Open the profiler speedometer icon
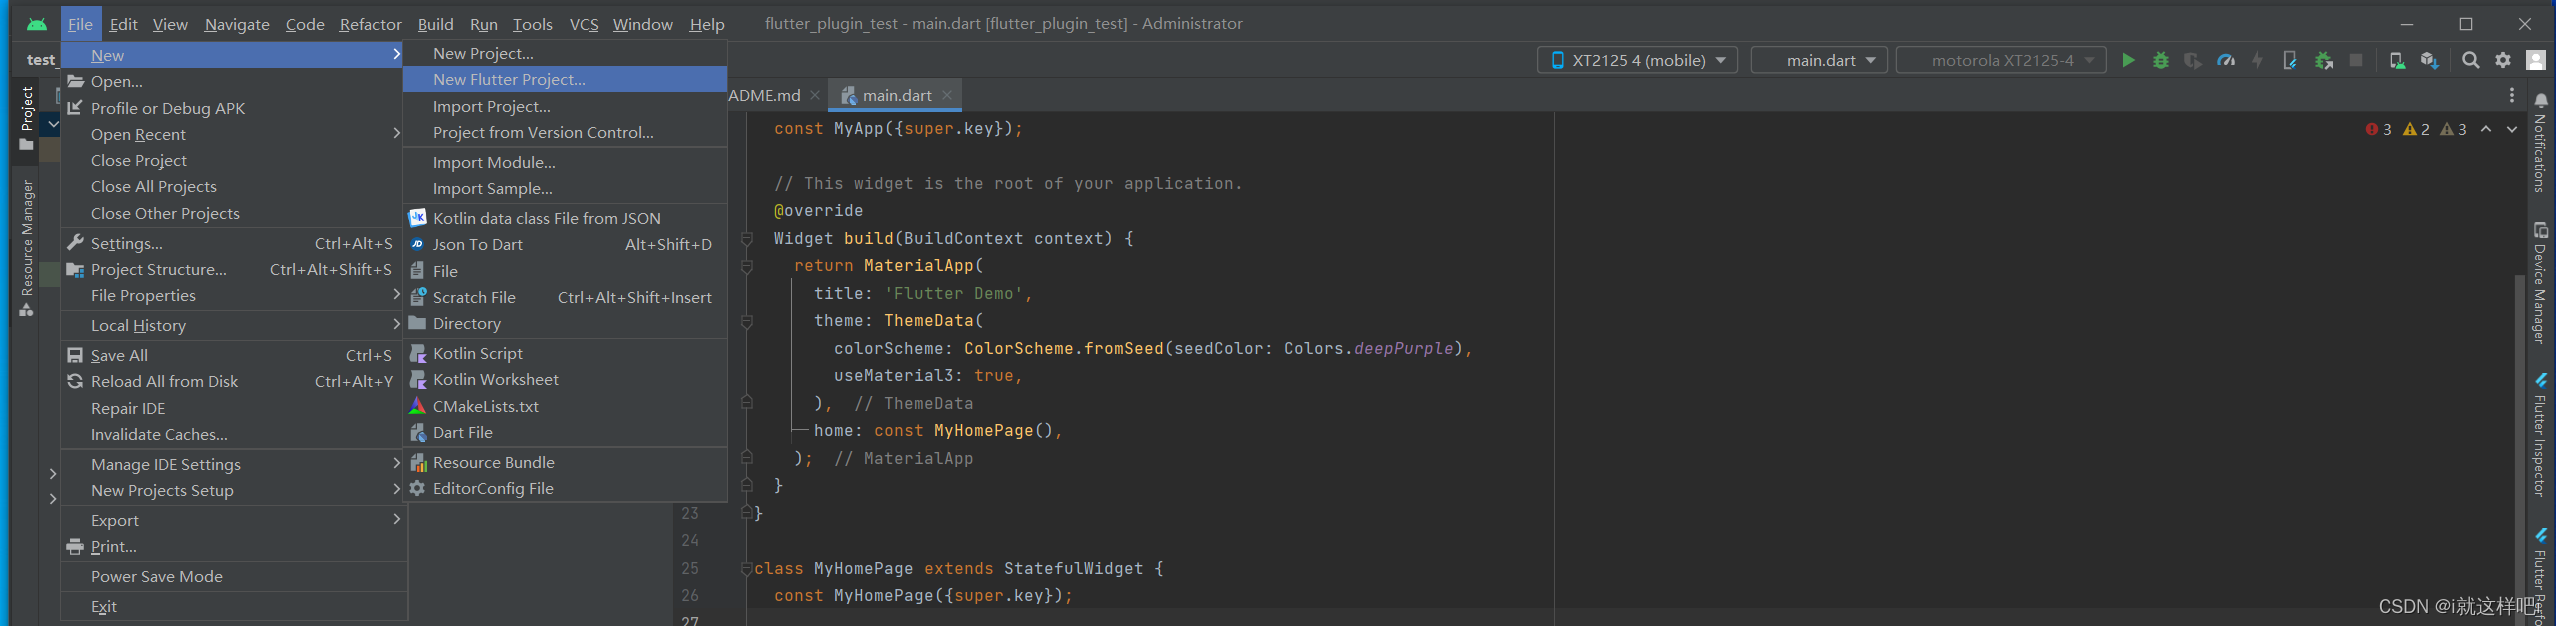Image resolution: width=2556 pixels, height=626 pixels. point(2226,60)
